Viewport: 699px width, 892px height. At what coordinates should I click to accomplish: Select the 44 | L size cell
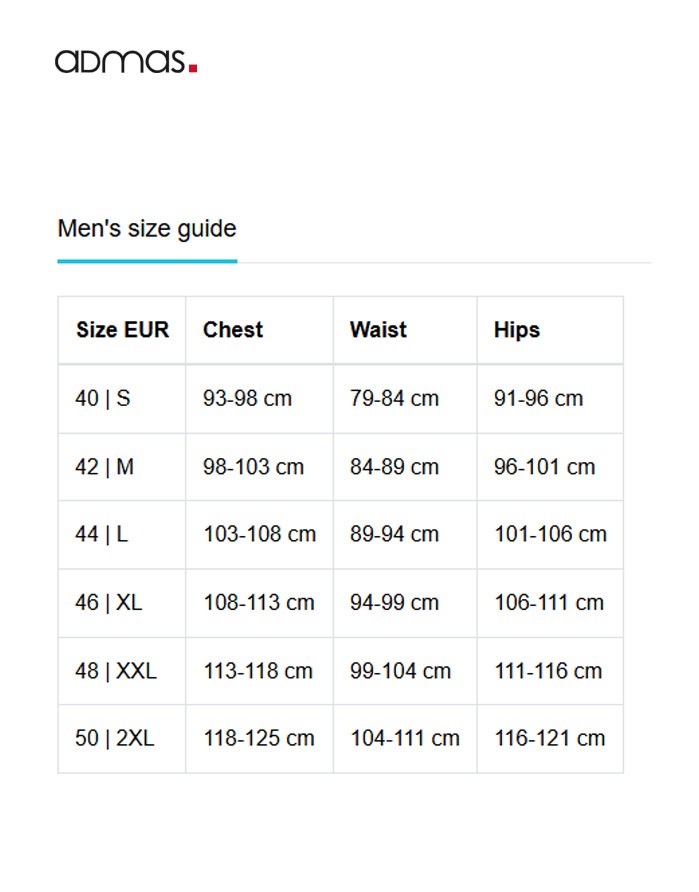[x=101, y=534]
